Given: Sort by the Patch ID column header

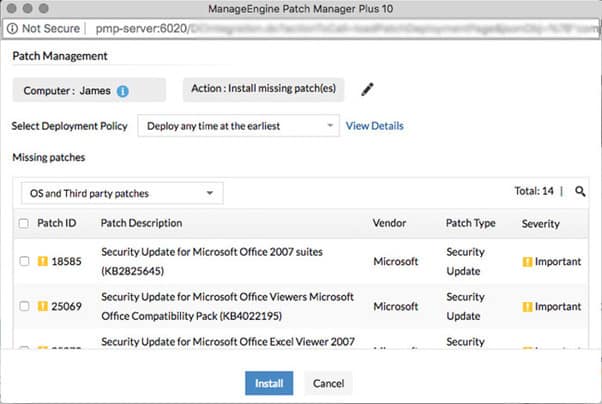Looking at the screenshot, I should coord(57,223).
